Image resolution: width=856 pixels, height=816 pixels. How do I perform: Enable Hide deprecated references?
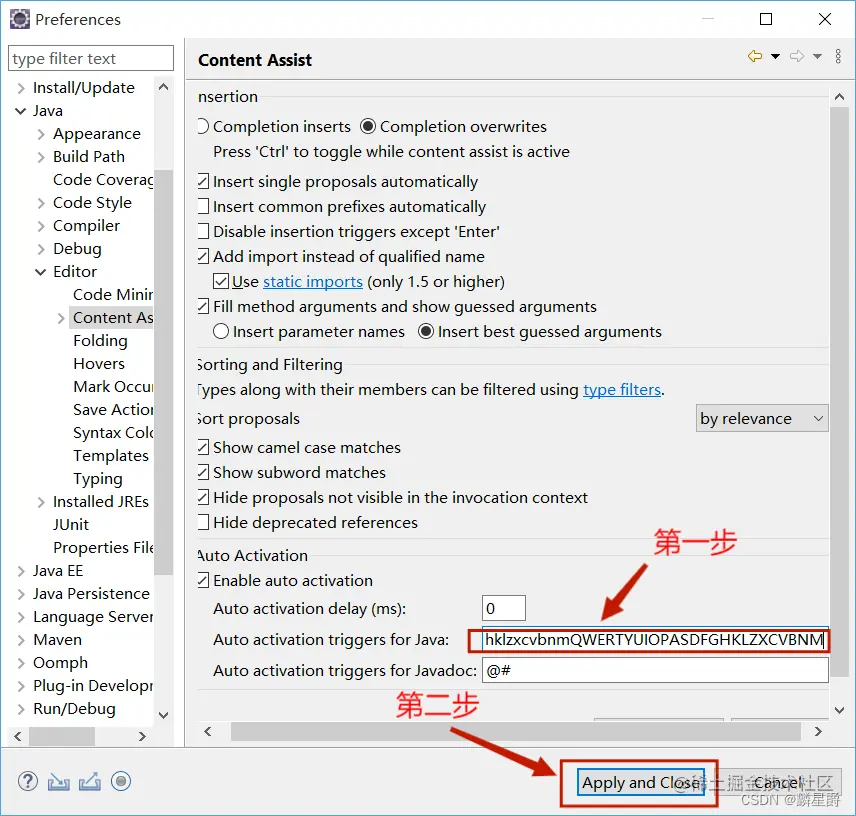click(x=203, y=522)
